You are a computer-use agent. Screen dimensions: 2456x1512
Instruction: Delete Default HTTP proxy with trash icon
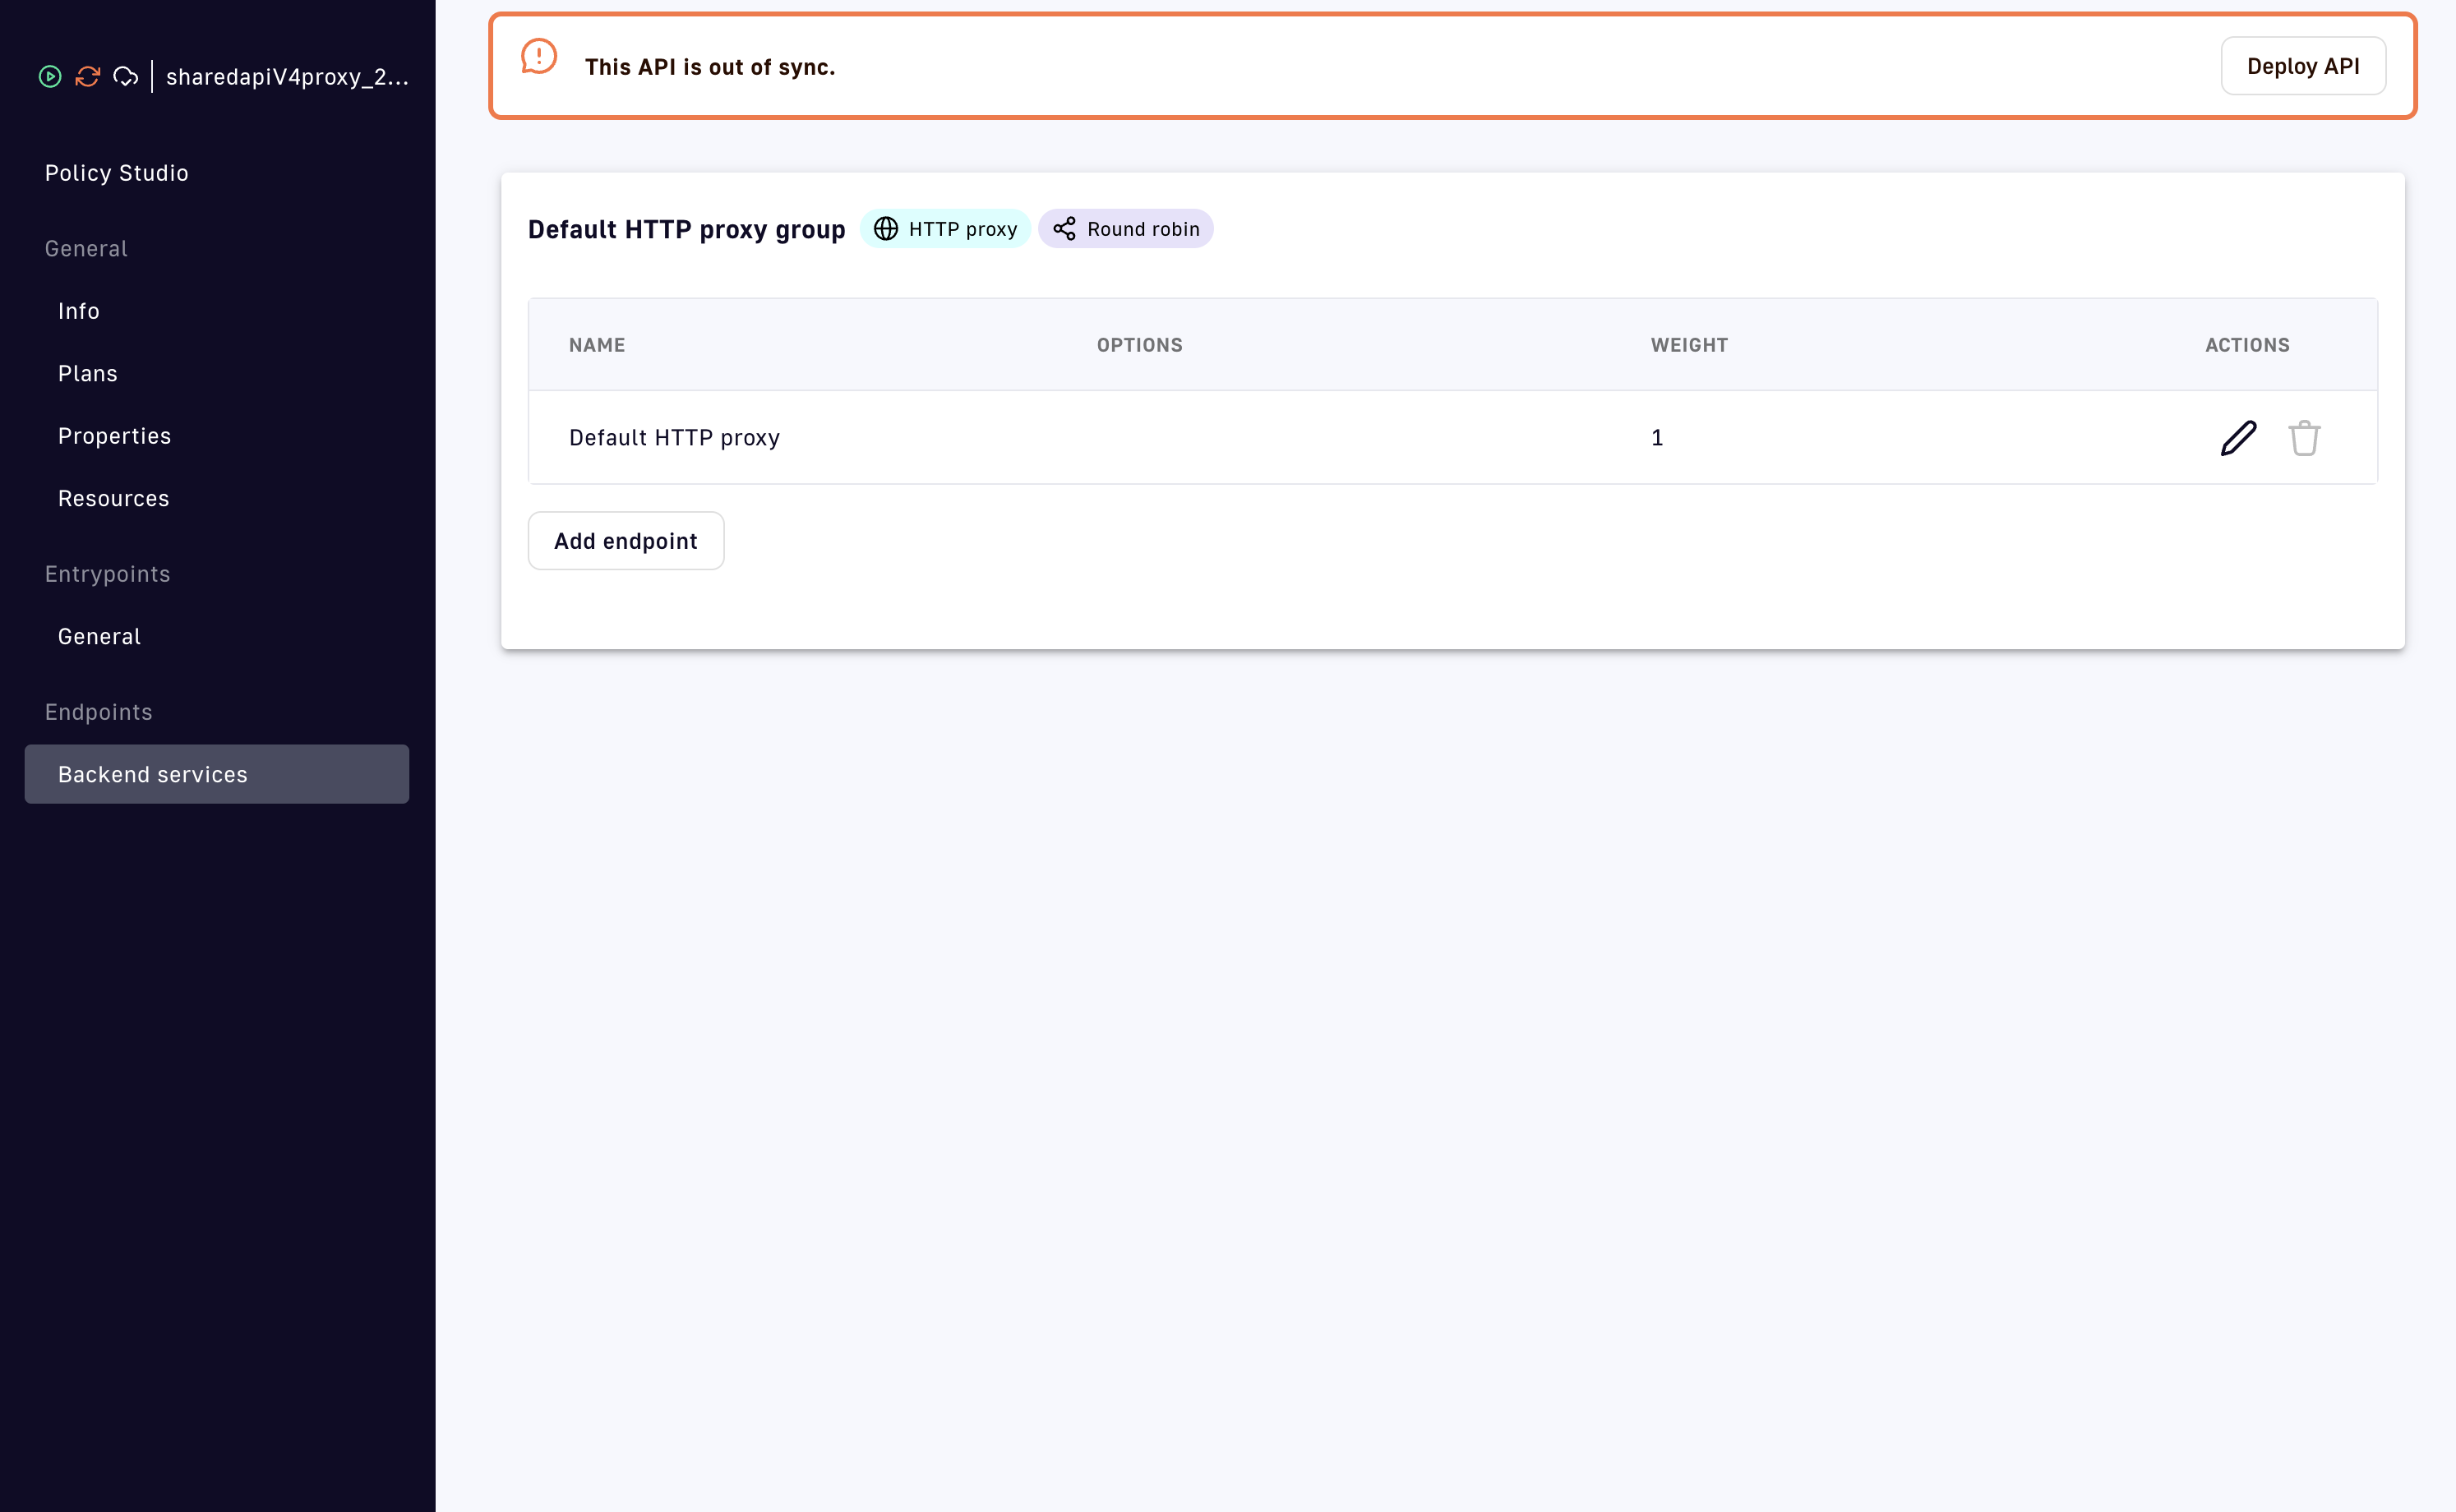2304,438
